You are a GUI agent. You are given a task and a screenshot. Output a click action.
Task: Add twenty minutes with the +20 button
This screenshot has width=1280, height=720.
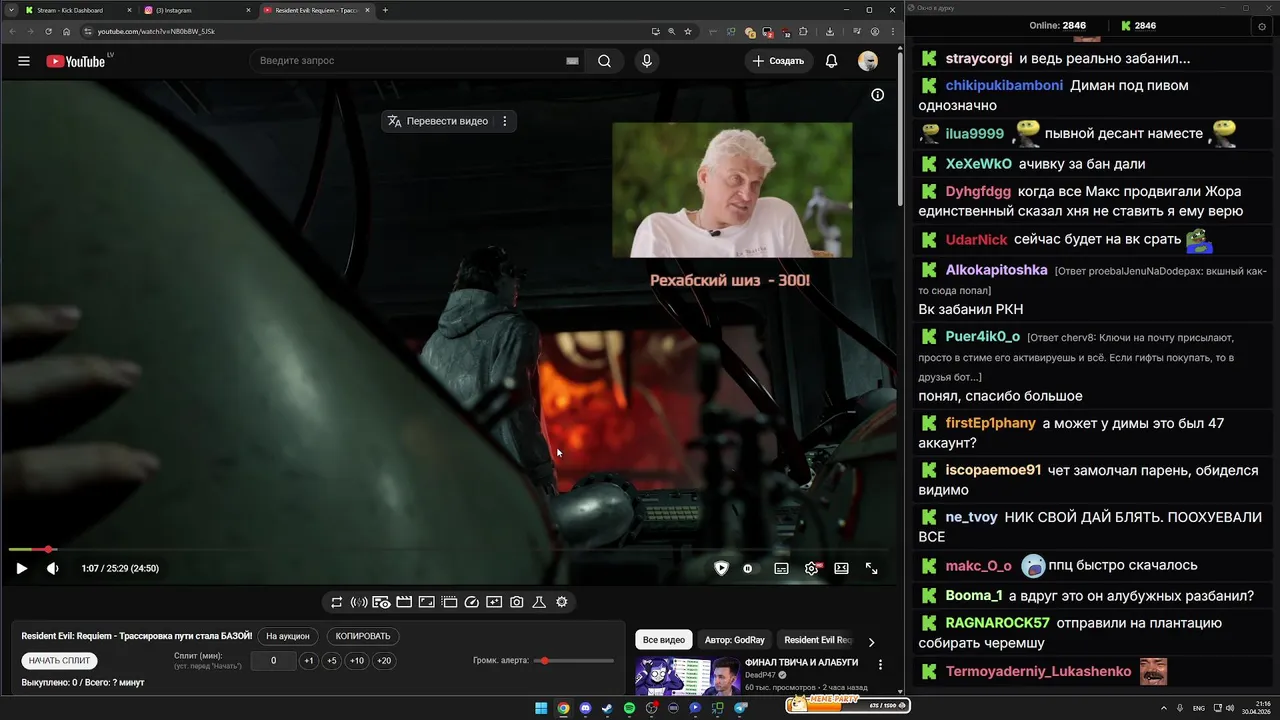pos(383,661)
